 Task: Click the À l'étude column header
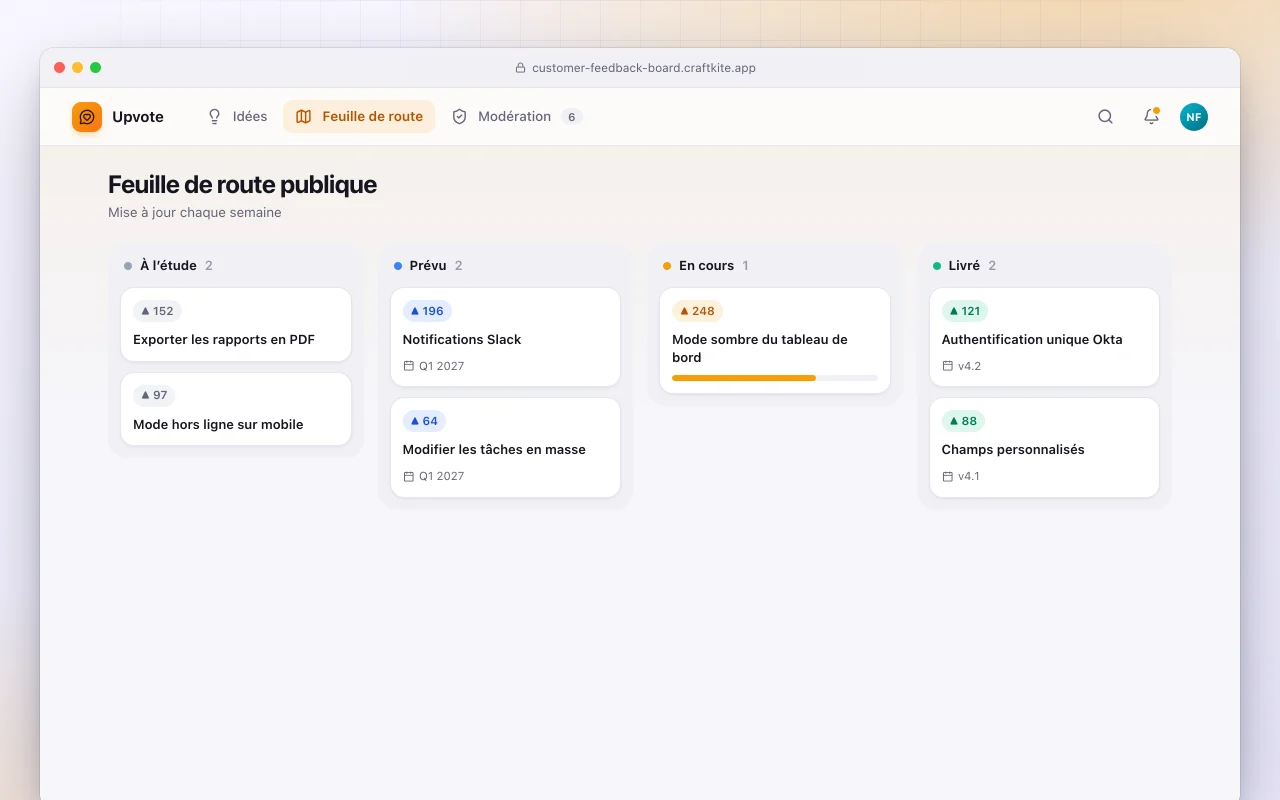(x=168, y=266)
